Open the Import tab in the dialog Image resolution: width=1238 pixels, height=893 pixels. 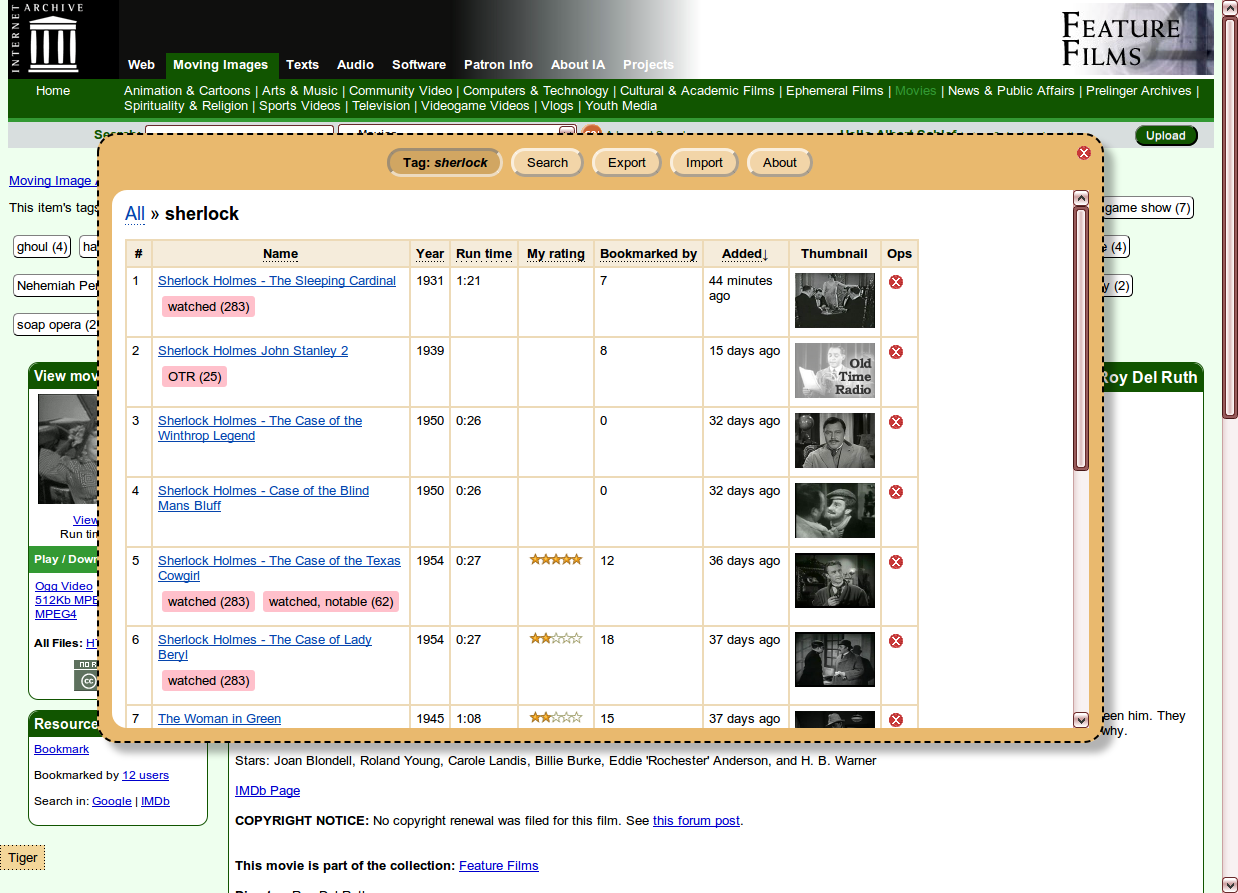click(704, 163)
